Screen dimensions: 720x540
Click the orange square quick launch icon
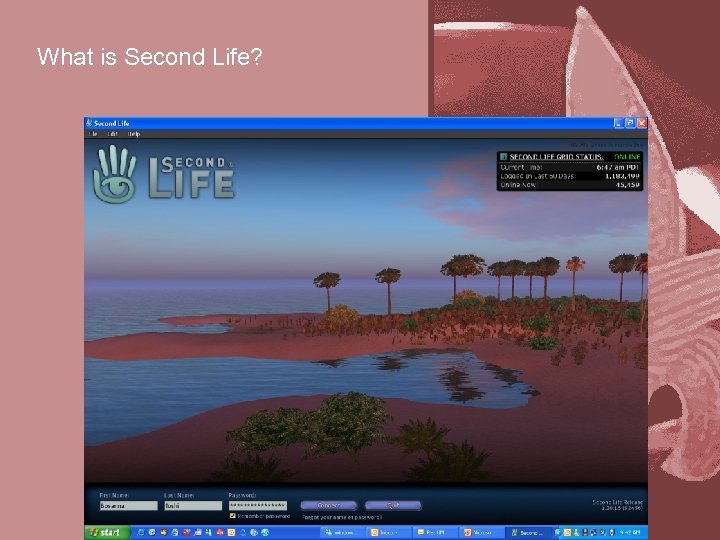tap(231, 532)
